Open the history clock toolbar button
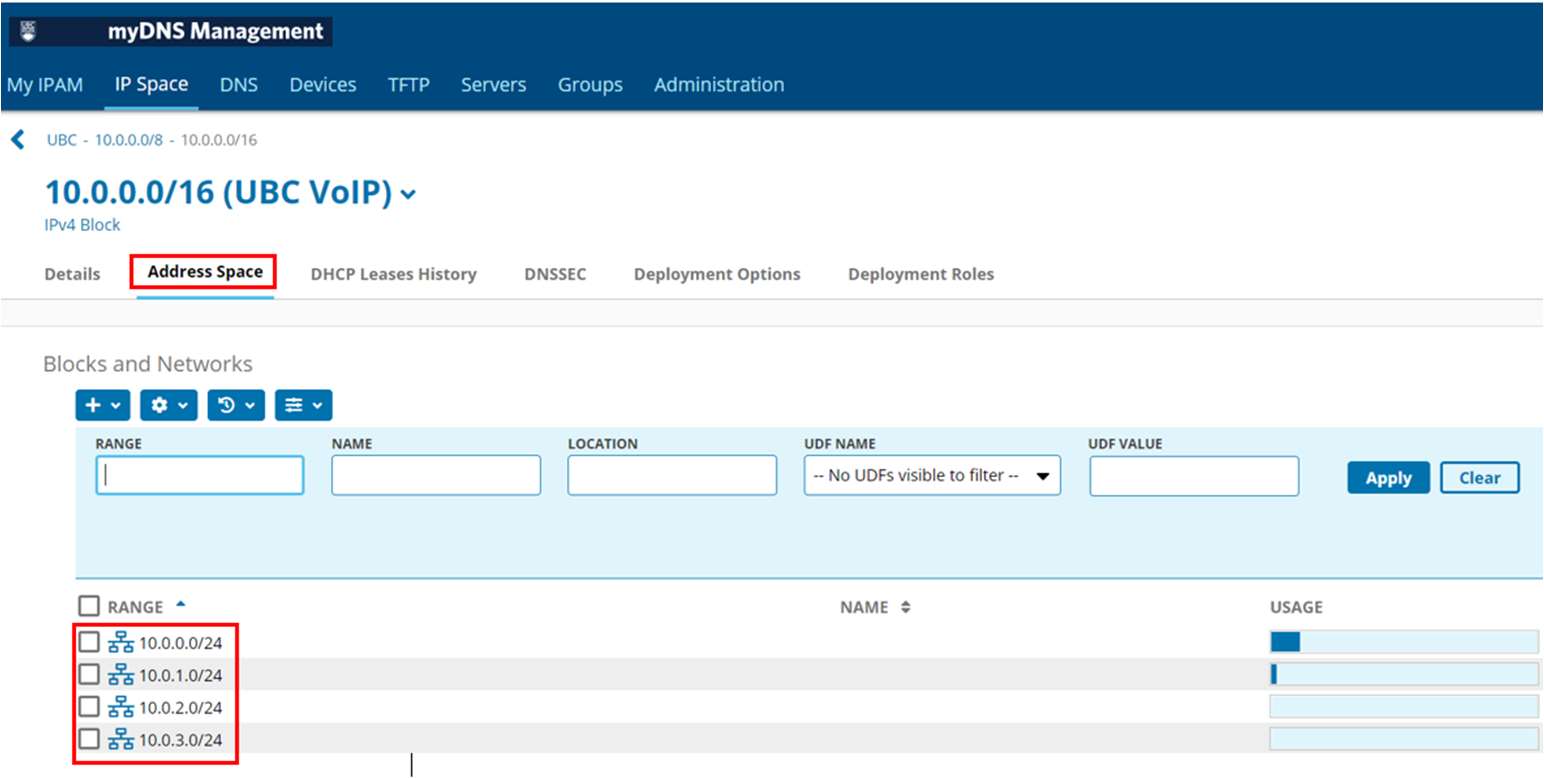Screen dimensions: 1544x778 coord(236,405)
